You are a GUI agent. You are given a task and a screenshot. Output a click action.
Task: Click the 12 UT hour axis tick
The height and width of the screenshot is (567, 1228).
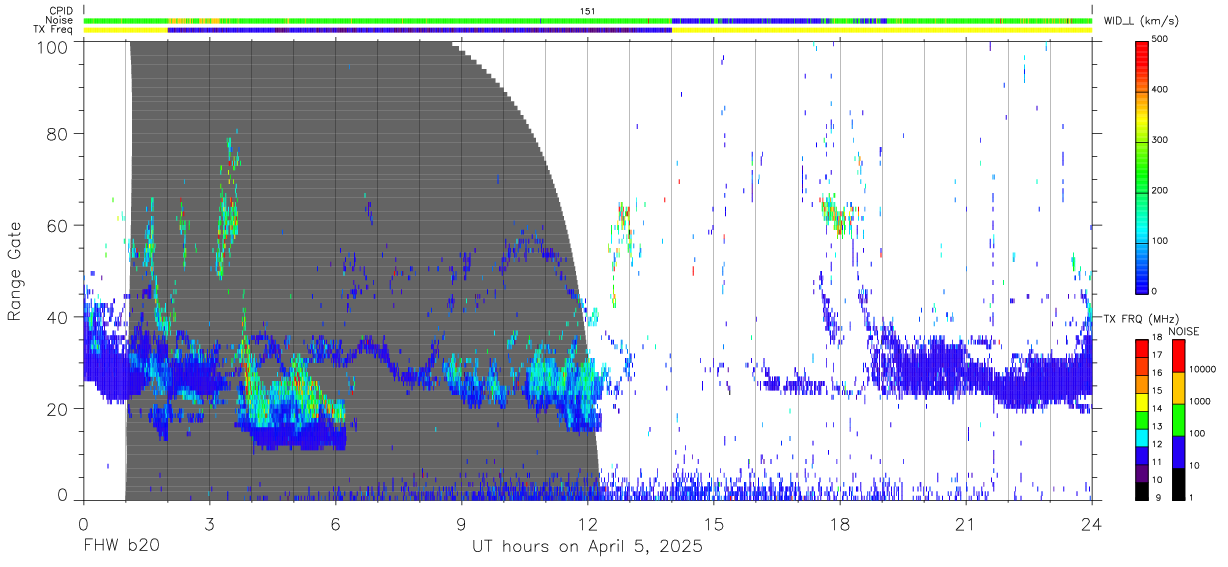pos(587,523)
